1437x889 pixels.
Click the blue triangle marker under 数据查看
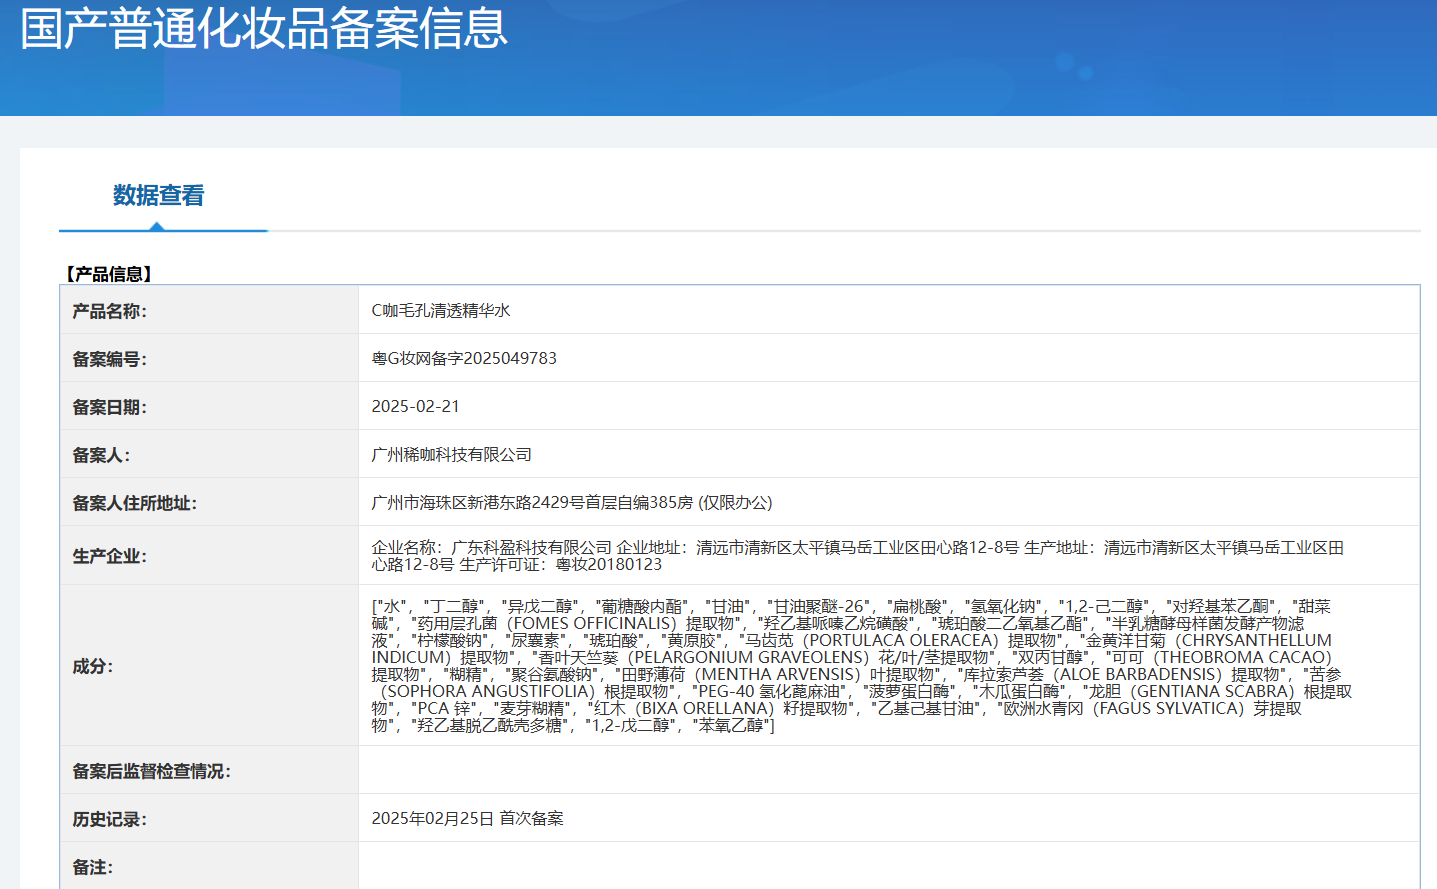coord(157,227)
